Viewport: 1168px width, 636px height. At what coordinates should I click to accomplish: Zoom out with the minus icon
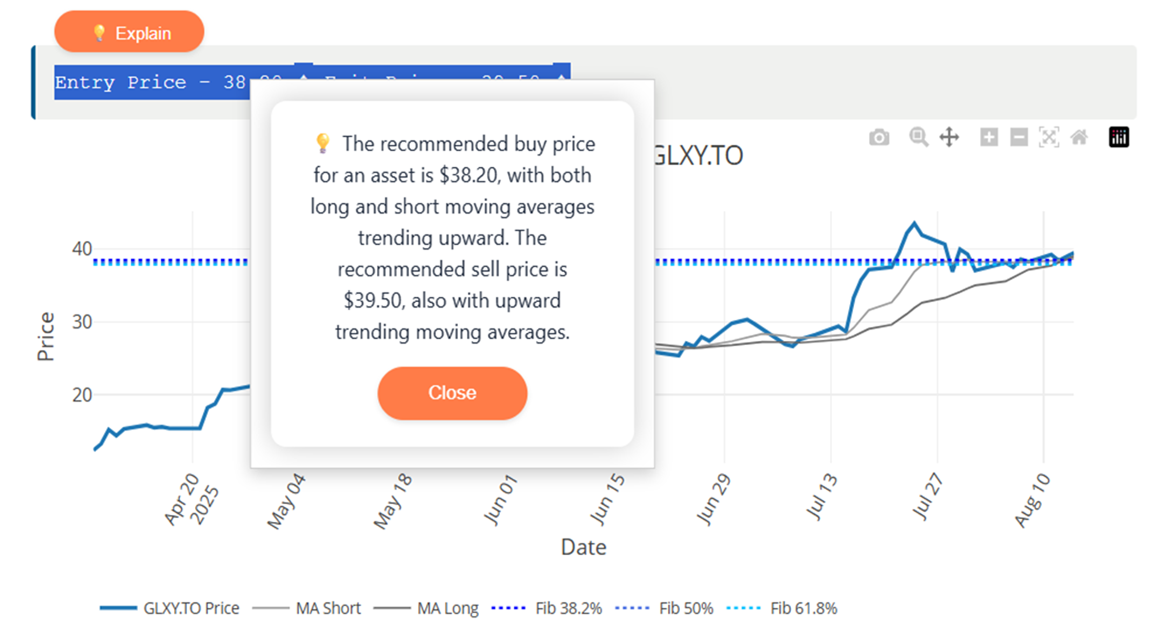pyautogui.click(x=1018, y=138)
